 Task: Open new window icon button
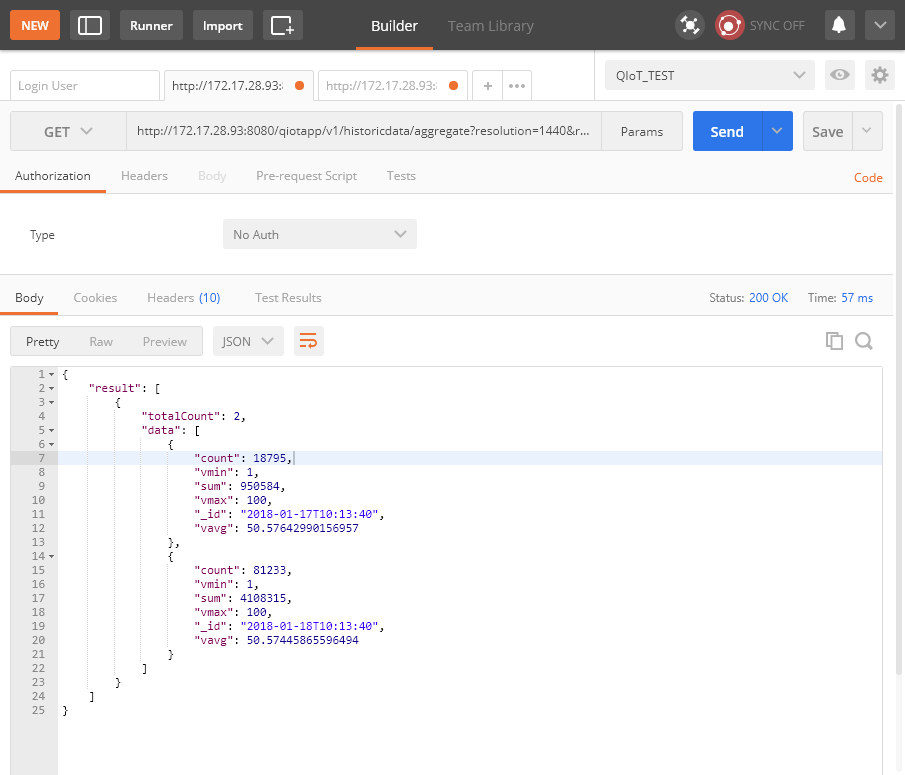coord(283,25)
